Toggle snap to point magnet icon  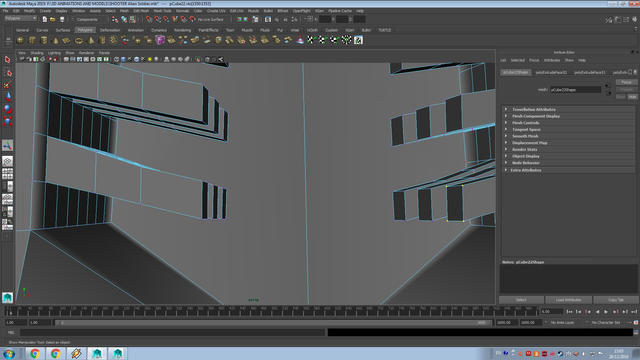166,19
